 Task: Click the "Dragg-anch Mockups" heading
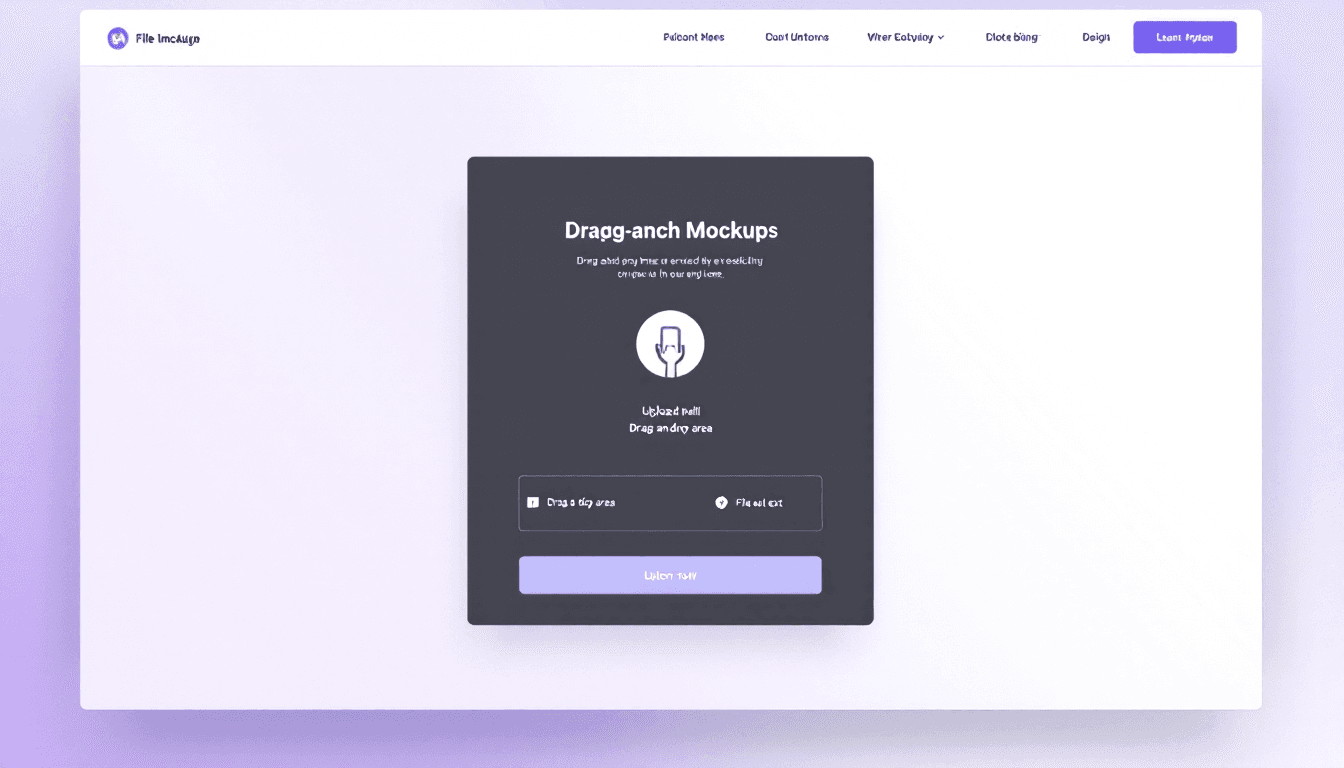(670, 230)
